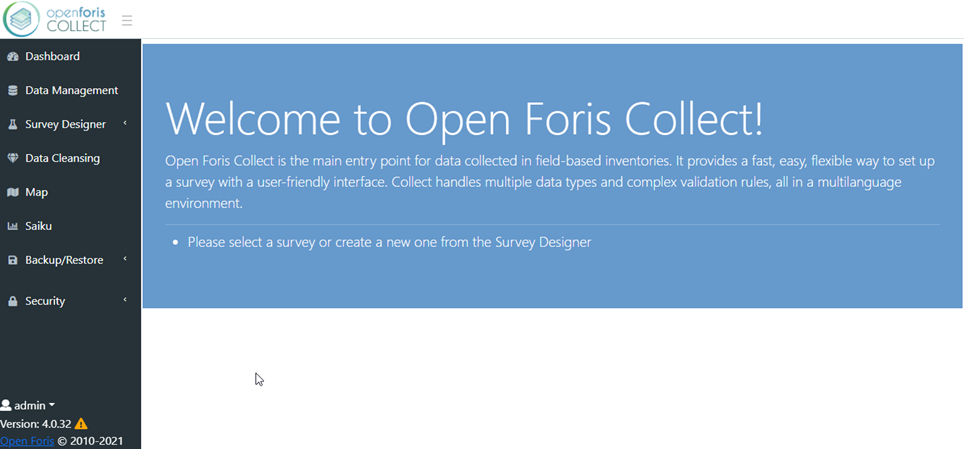Go to the Data Cleansing section
The image size is (964, 449).
click(x=70, y=159)
